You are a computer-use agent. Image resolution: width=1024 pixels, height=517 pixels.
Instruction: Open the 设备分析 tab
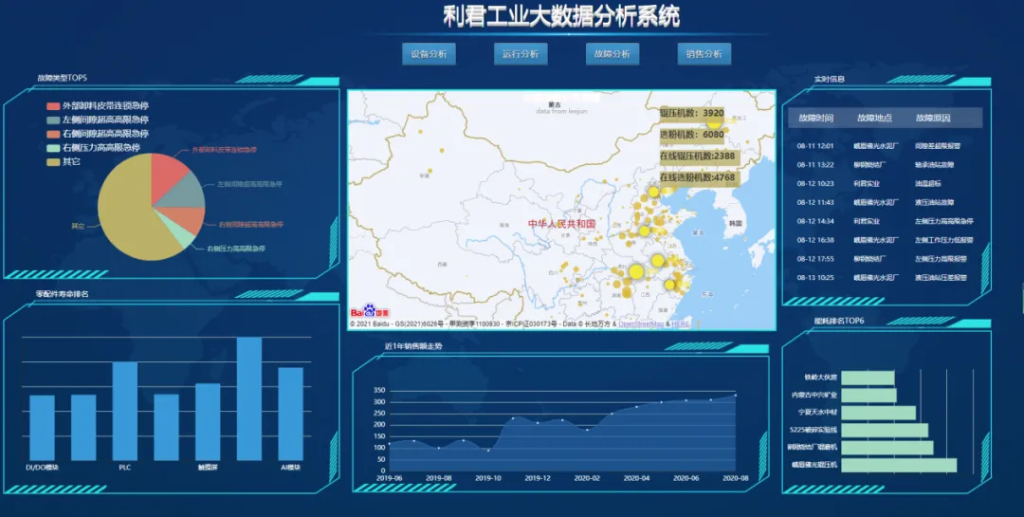pos(428,54)
